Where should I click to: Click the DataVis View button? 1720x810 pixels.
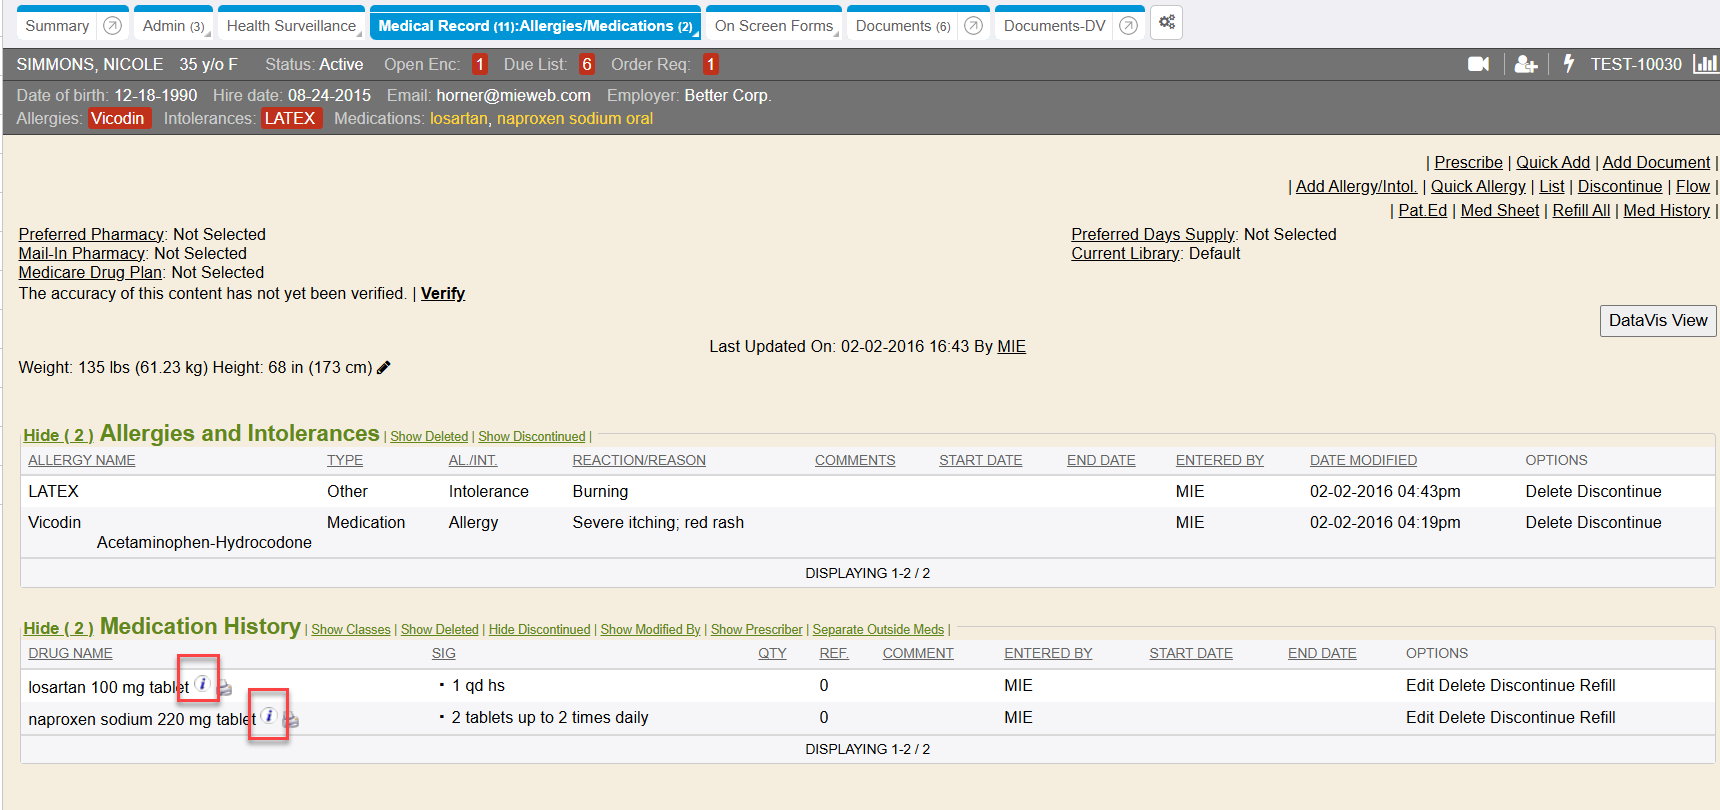(1657, 321)
